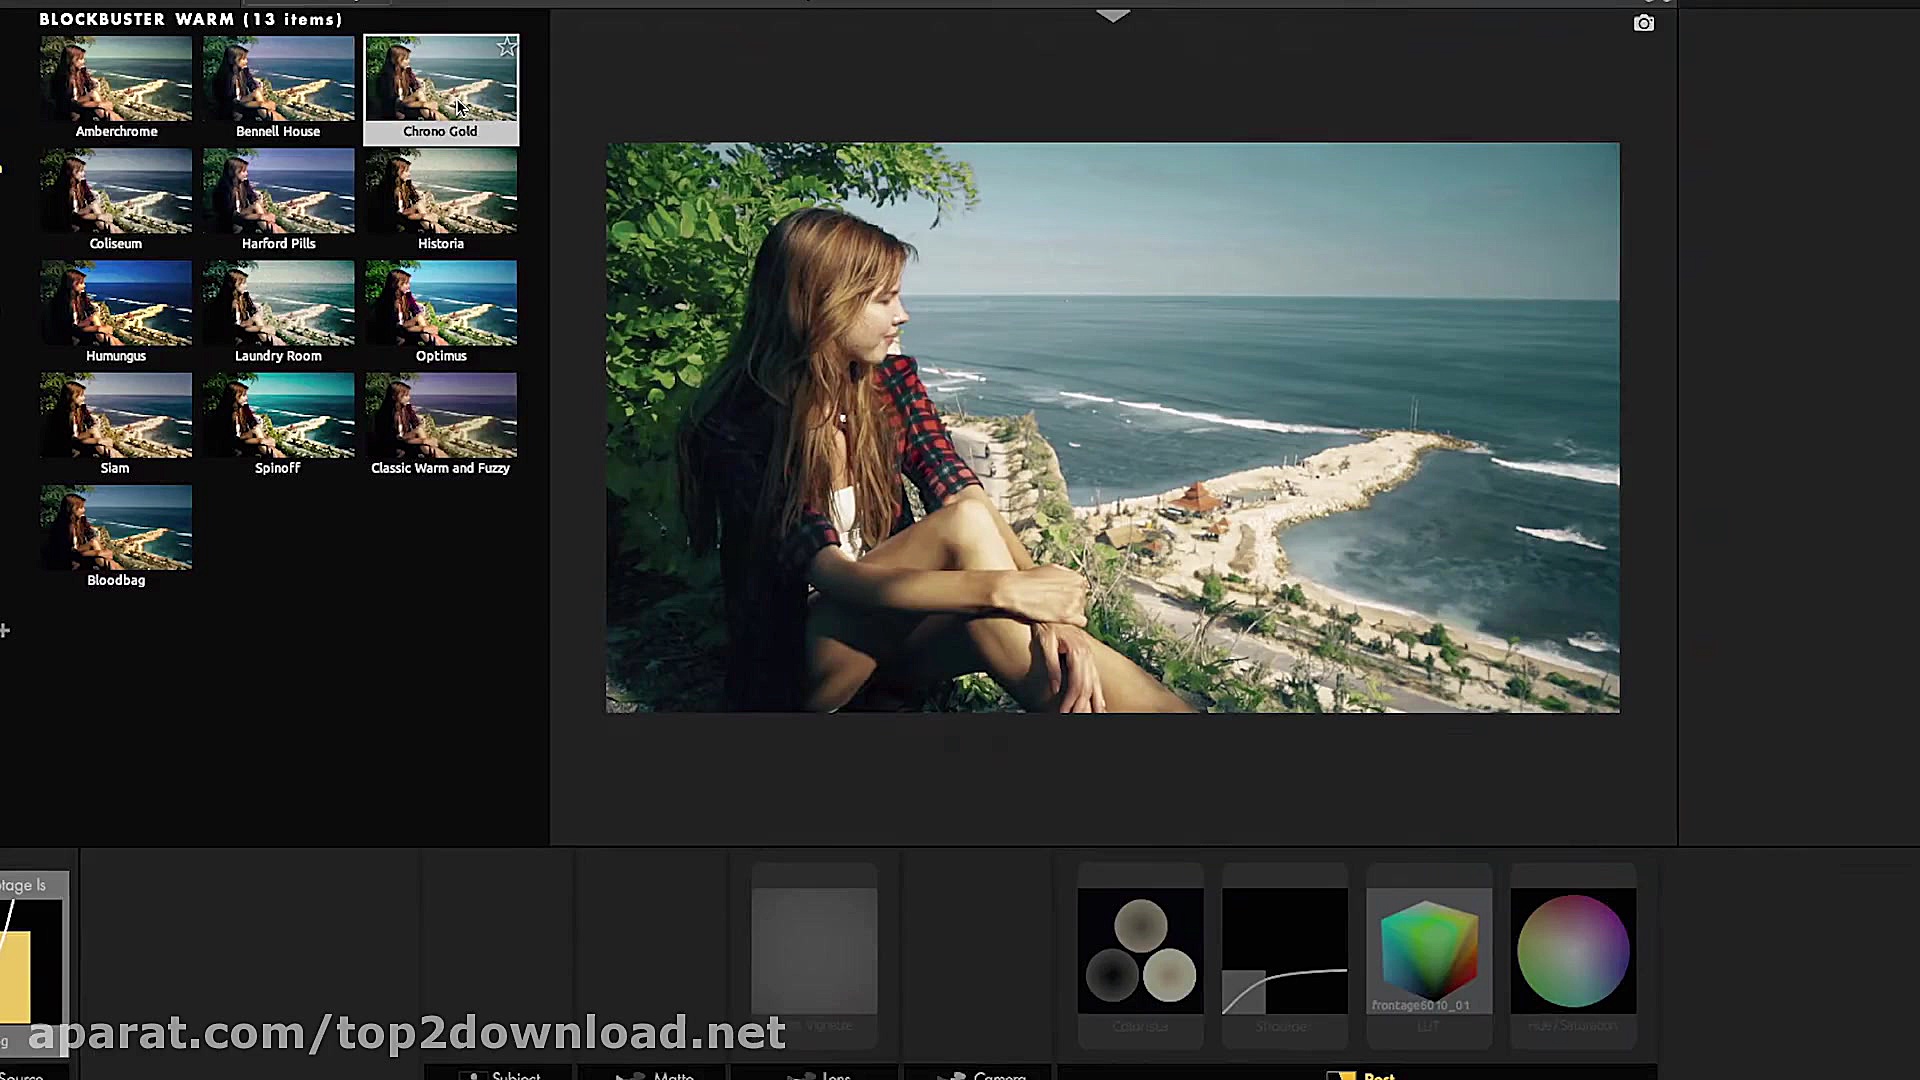Apply the Bloodbag look
The image size is (1920, 1080).
pyautogui.click(x=116, y=527)
